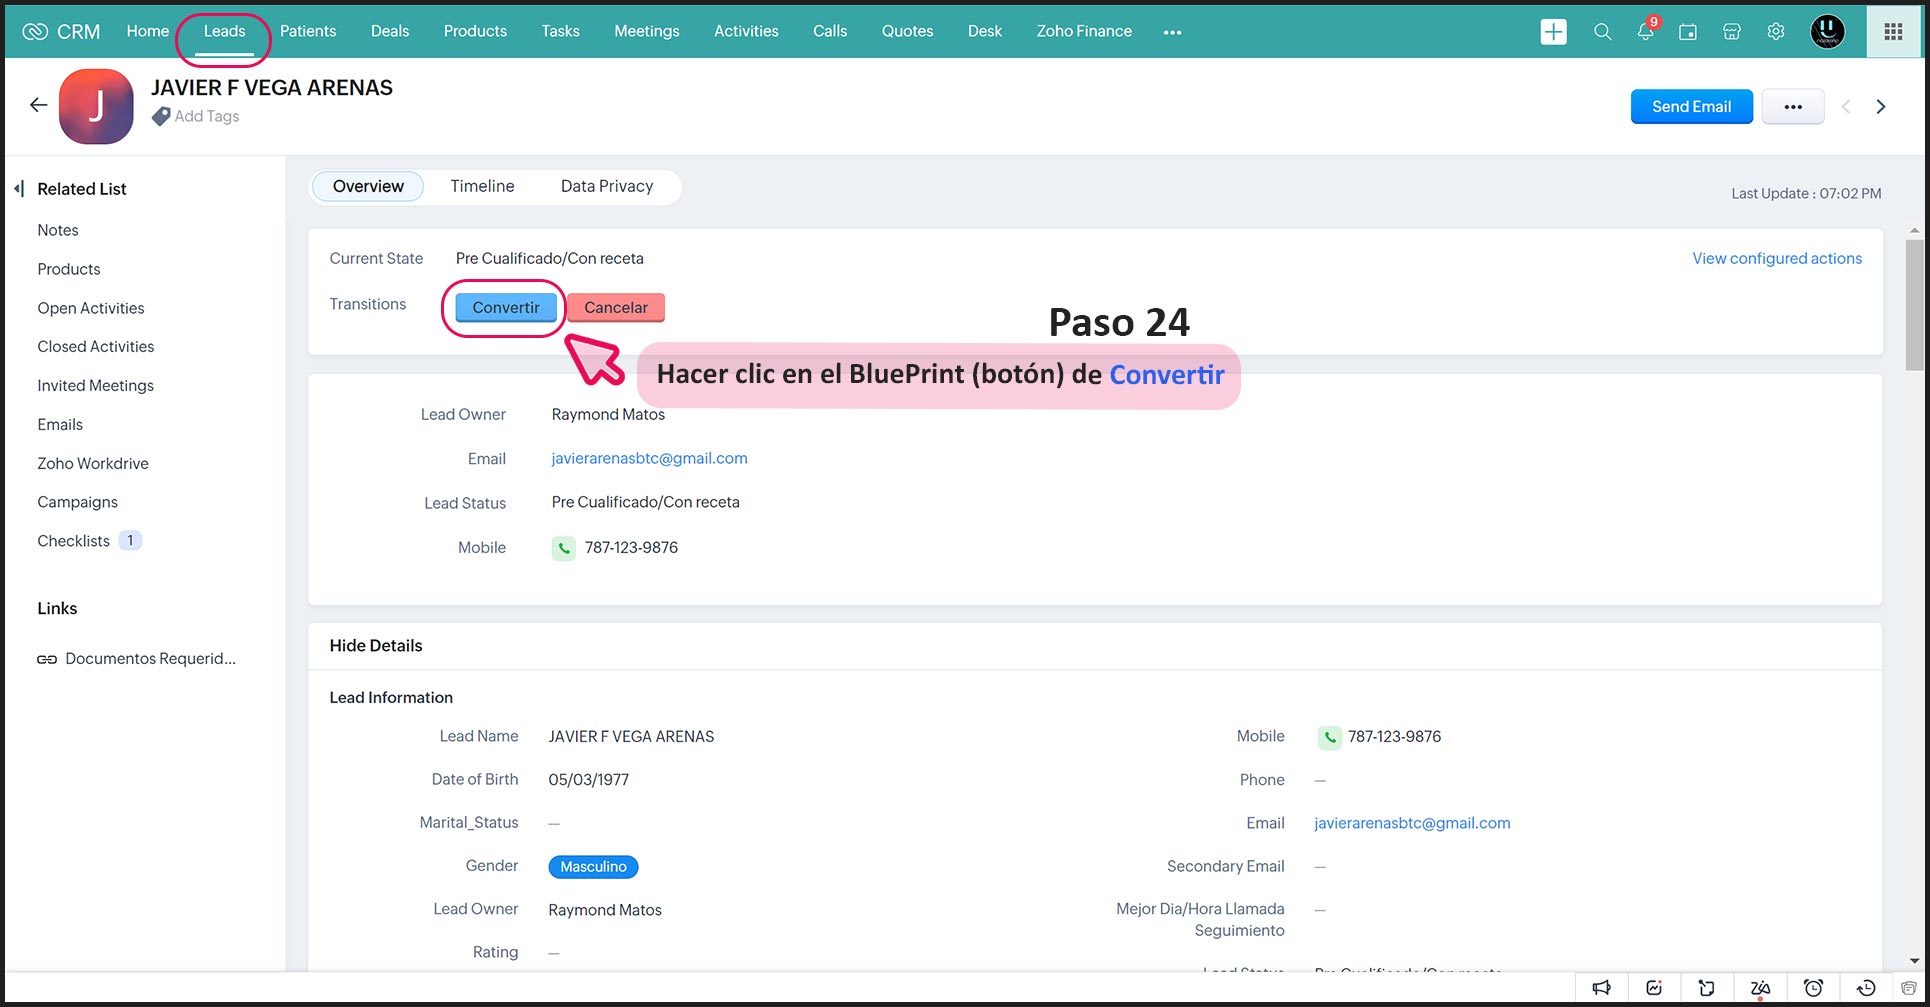Open View configured actions link

(x=1776, y=259)
